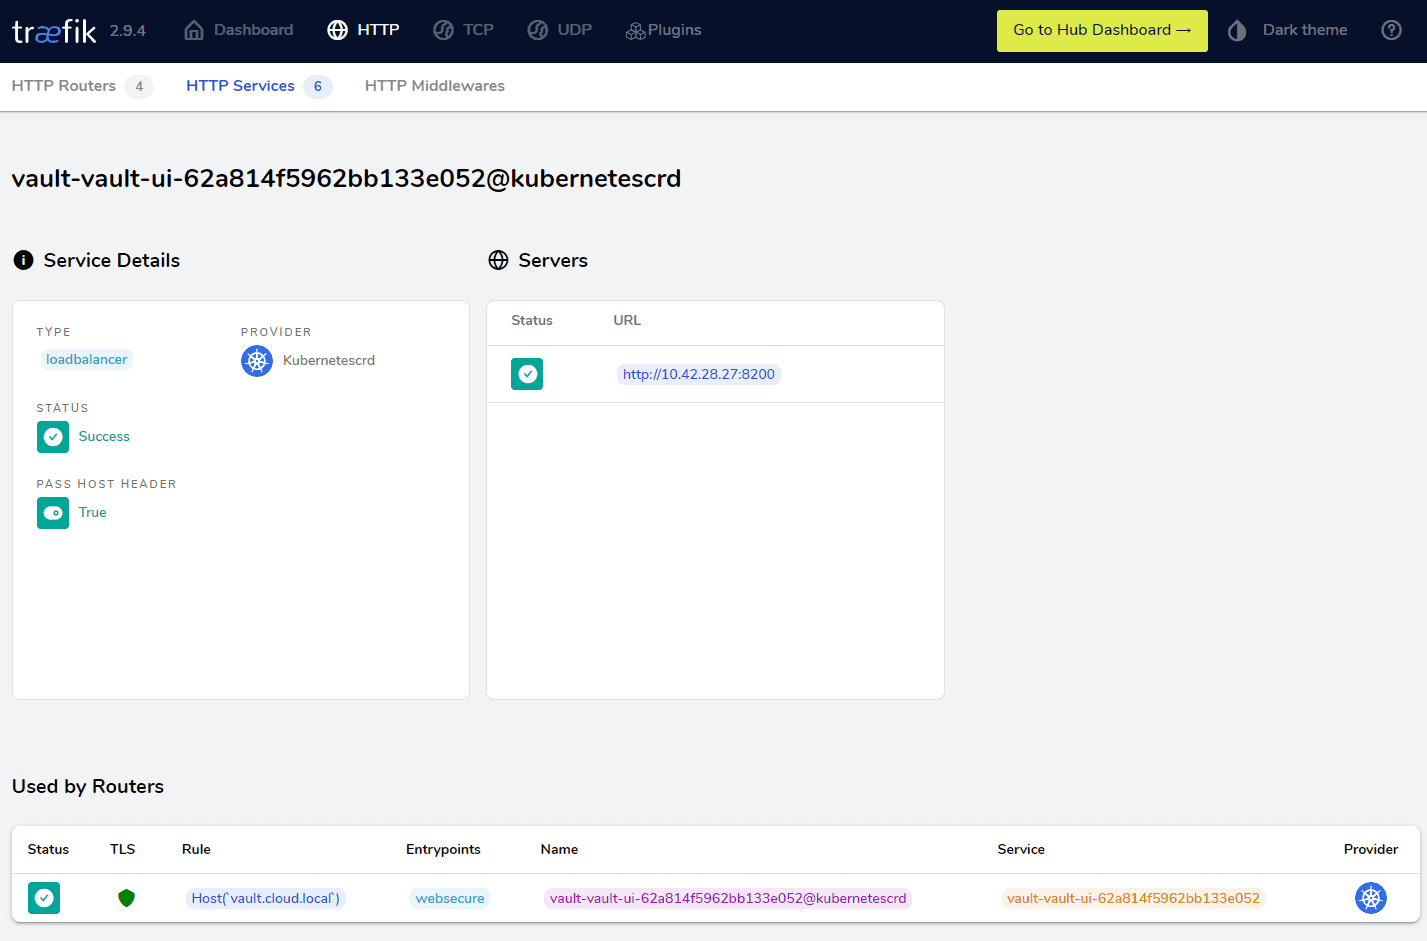This screenshot has height=941, width=1427.
Task: Toggle the Pass Host Header switch
Action: coord(53,513)
